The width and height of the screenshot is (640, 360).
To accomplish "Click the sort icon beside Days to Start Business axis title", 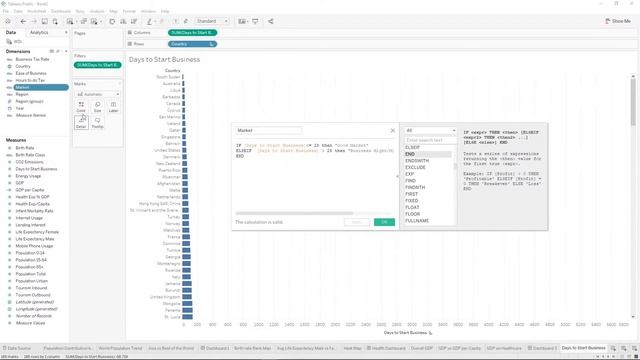I will tap(430, 333).
